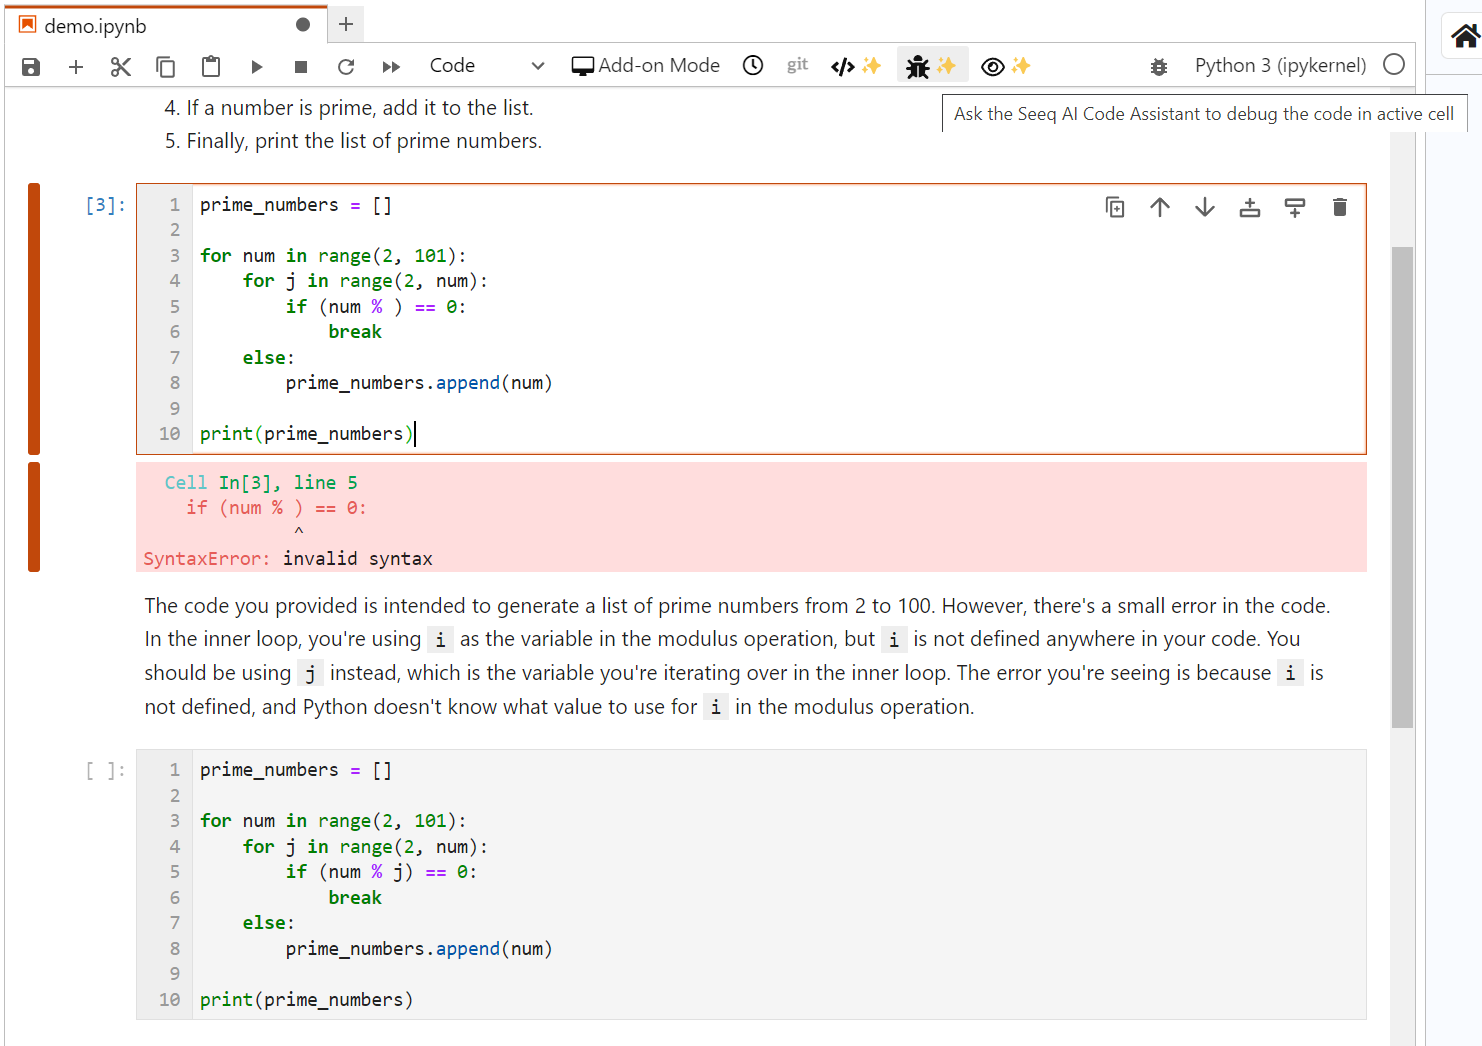Move the active cell down

pyautogui.click(x=1205, y=207)
